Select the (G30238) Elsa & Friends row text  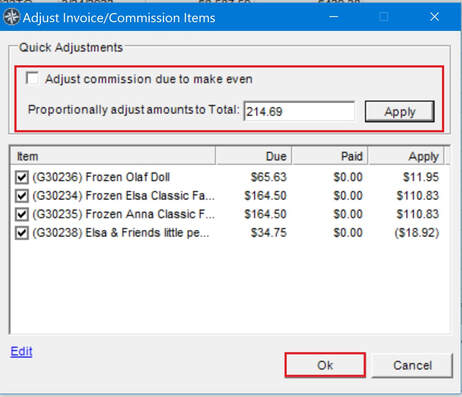[x=121, y=233]
